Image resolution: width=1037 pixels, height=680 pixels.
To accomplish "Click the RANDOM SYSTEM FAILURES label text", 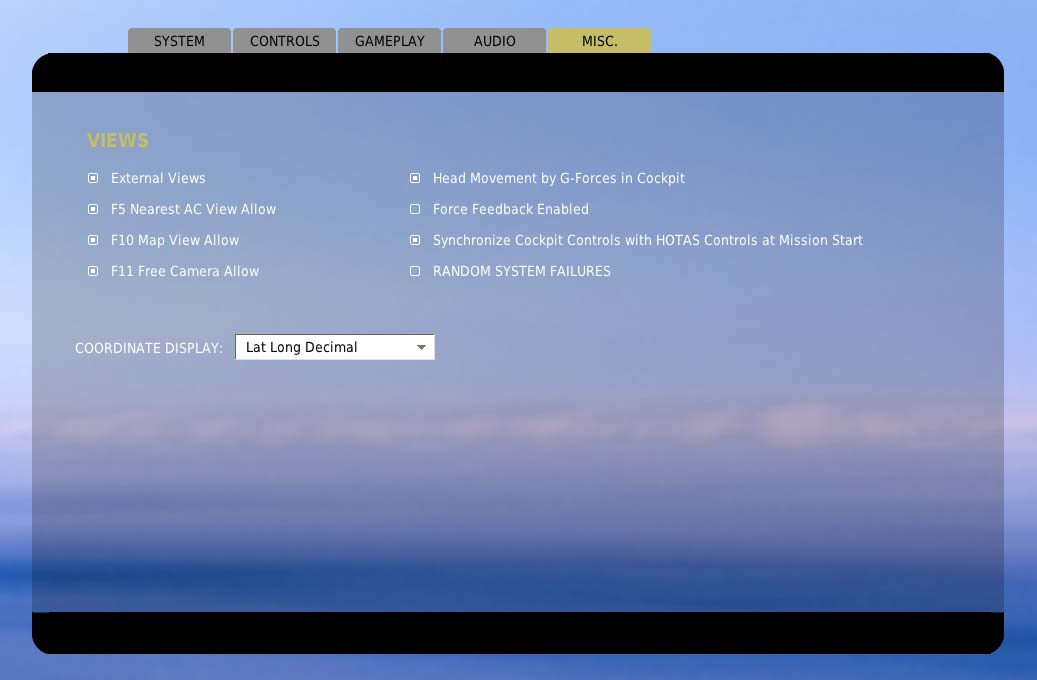I will pyautogui.click(x=522, y=271).
